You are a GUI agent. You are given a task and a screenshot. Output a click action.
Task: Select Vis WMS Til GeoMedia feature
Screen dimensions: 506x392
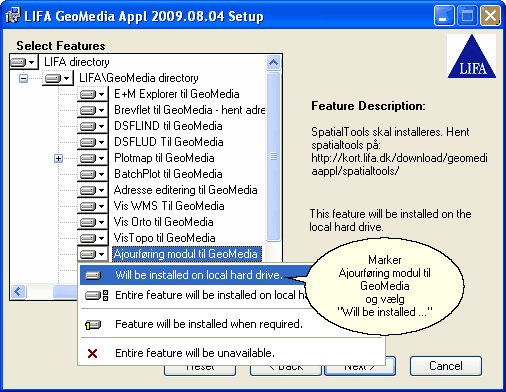[x=169, y=206]
